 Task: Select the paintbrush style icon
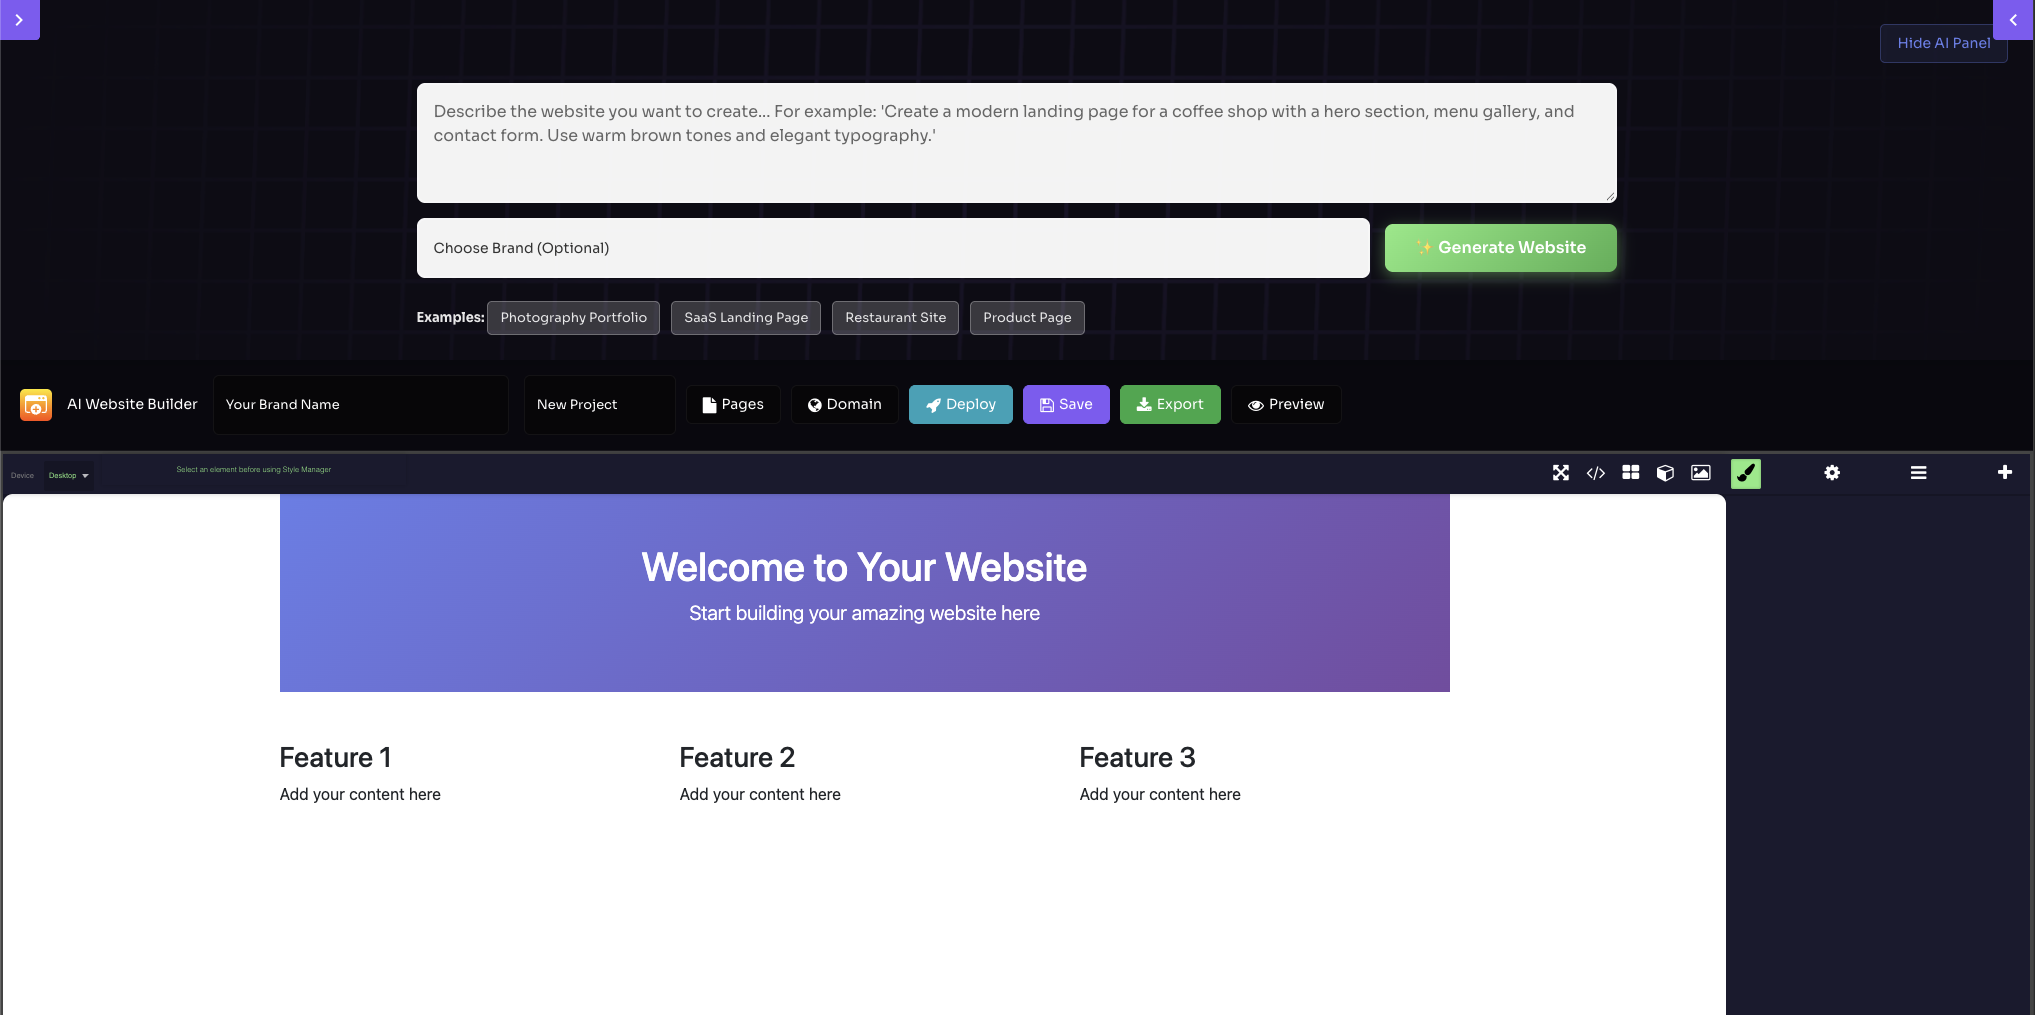click(x=1747, y=473)
